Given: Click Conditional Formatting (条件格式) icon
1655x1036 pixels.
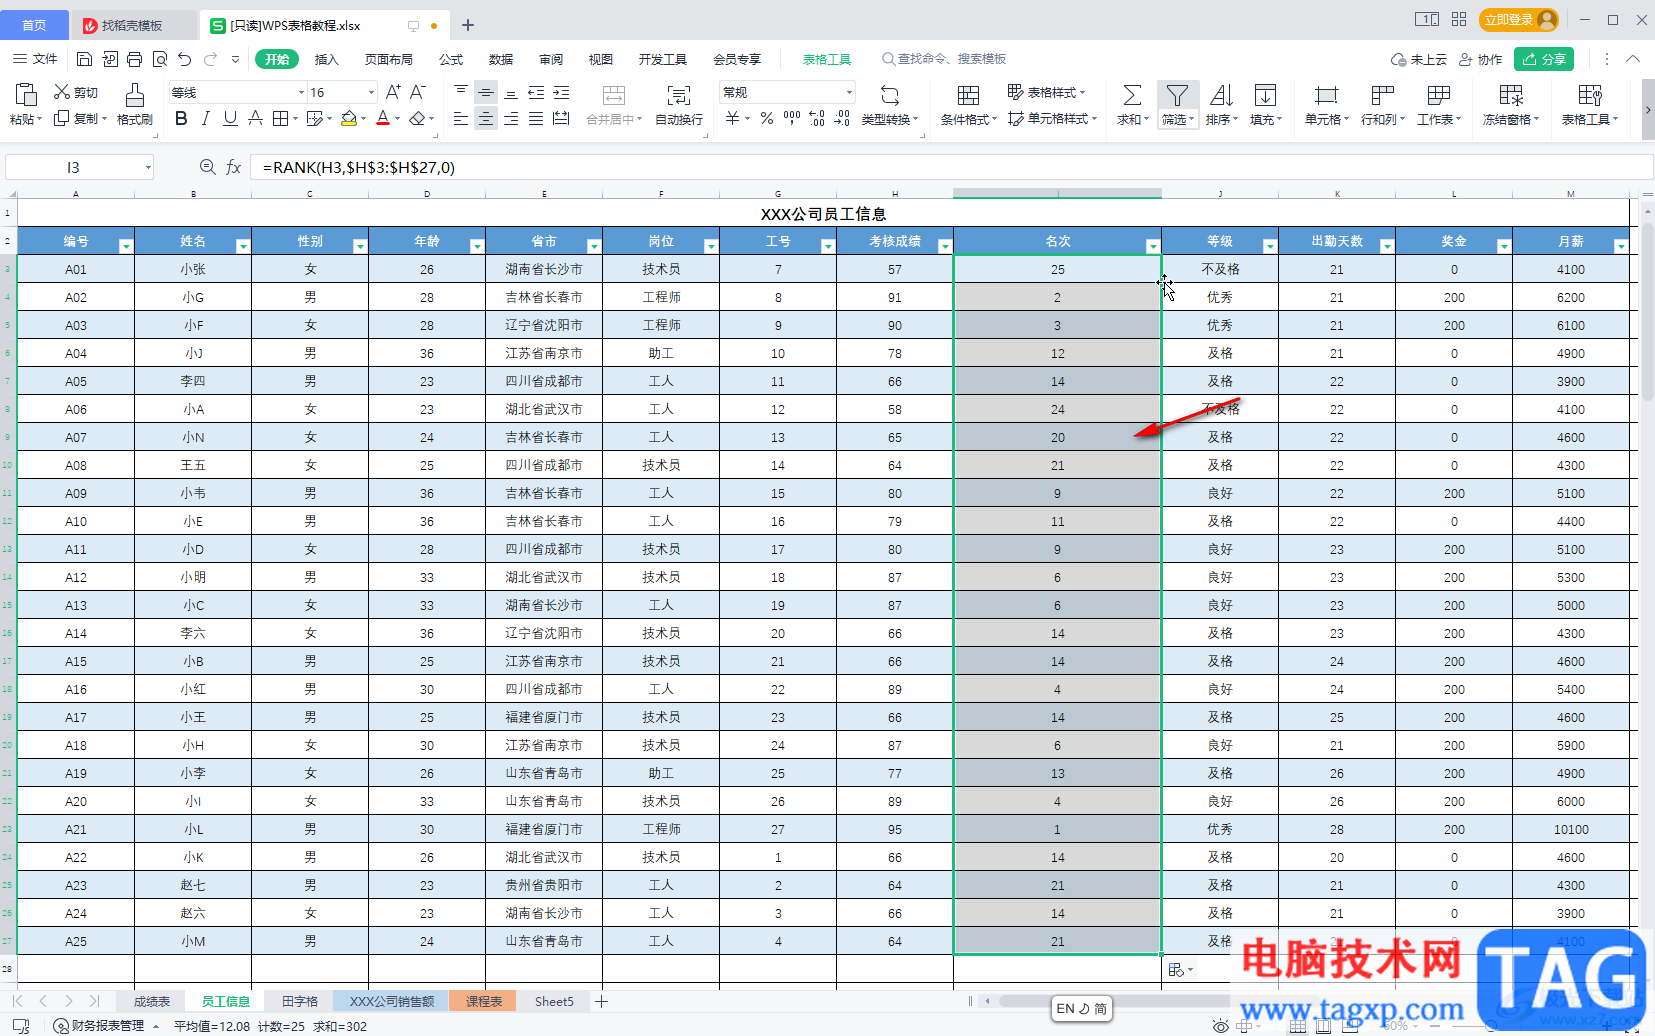Looking at the screenshot, I should tap(968, 95).
